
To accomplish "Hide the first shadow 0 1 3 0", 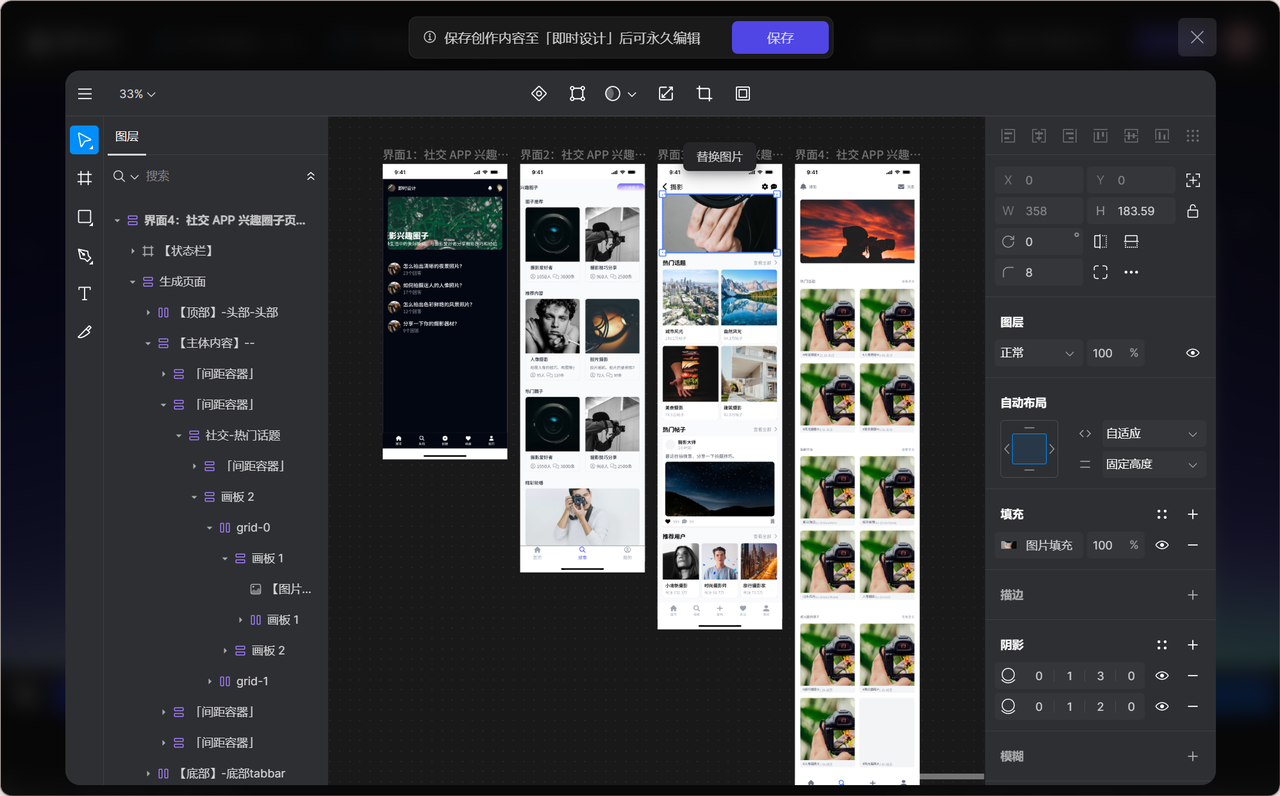I will click(1162, 676).
